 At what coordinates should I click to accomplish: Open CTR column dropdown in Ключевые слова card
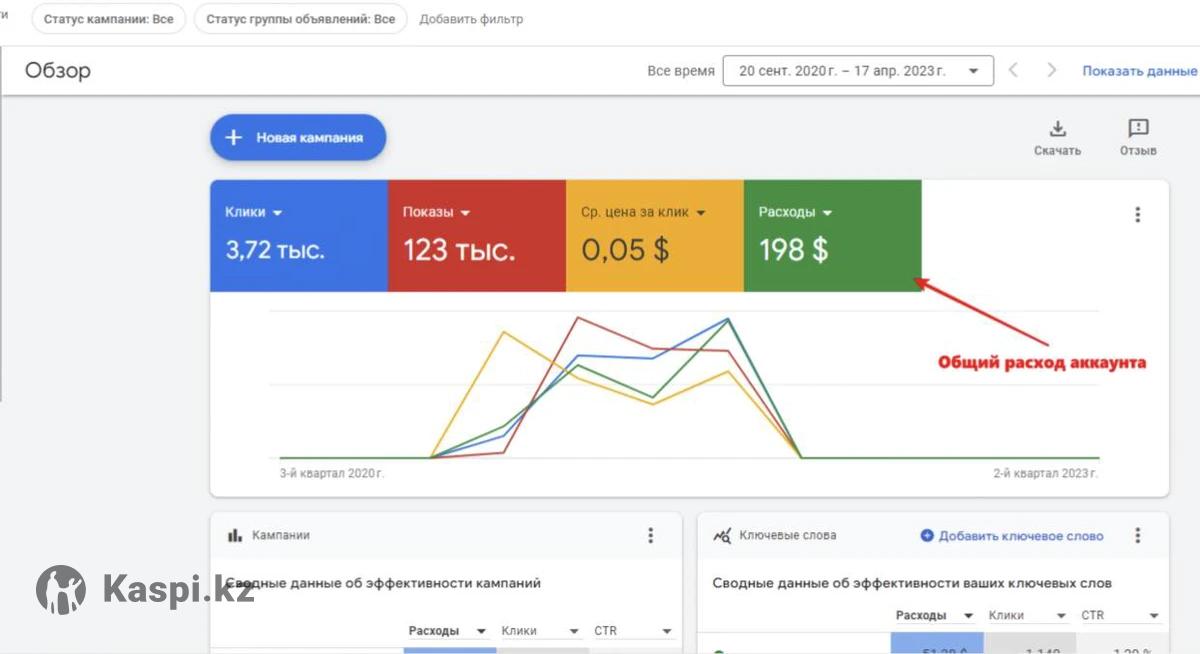(1120, 615)
